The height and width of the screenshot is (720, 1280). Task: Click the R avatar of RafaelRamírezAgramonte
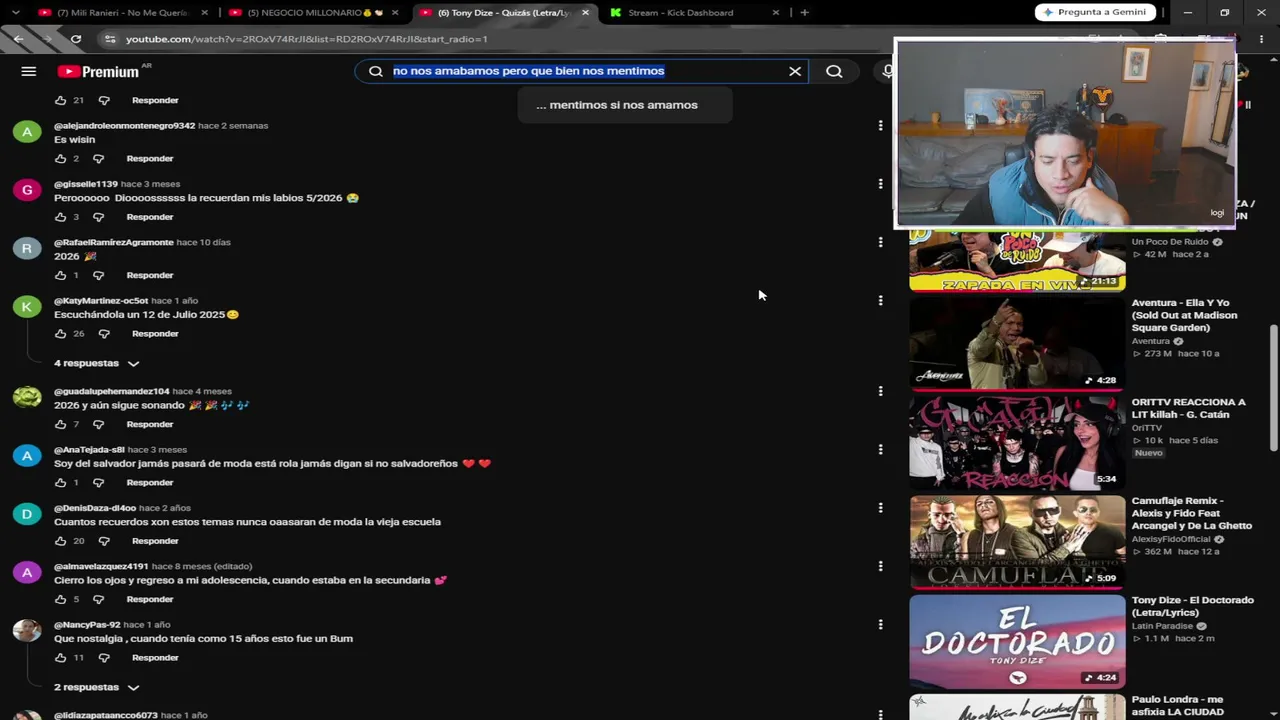click(x=27, y=248)
